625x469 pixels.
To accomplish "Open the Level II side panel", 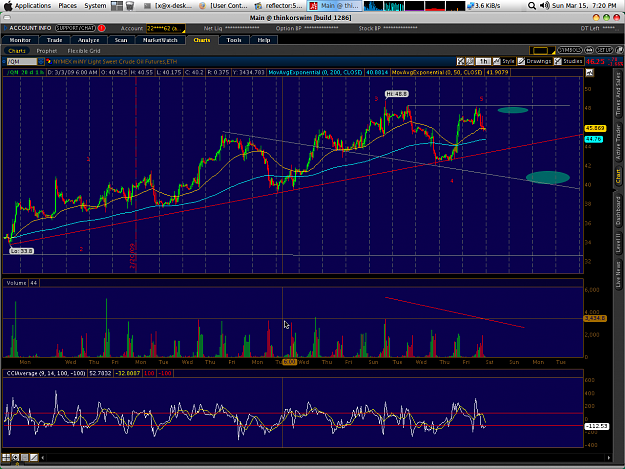I will pyautogui.click(x=618, y=243).
